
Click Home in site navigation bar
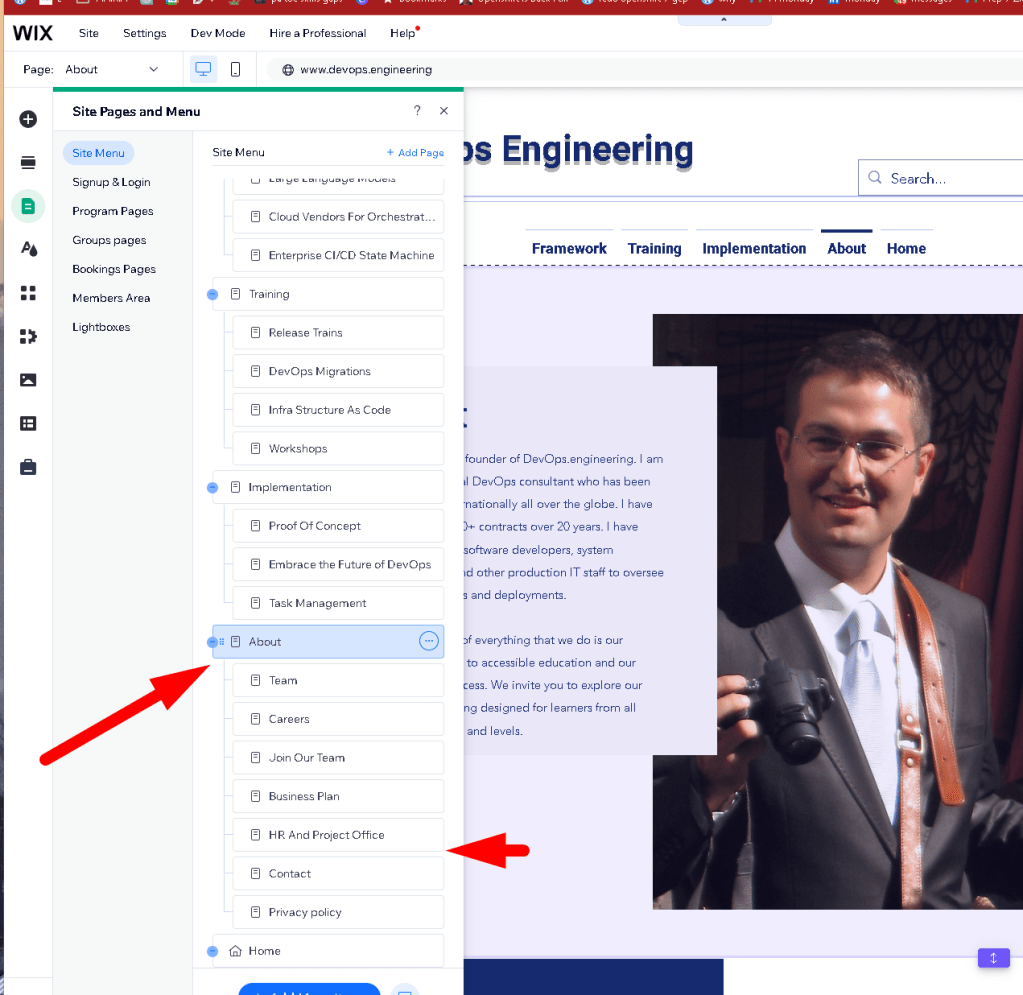(906, 249)
